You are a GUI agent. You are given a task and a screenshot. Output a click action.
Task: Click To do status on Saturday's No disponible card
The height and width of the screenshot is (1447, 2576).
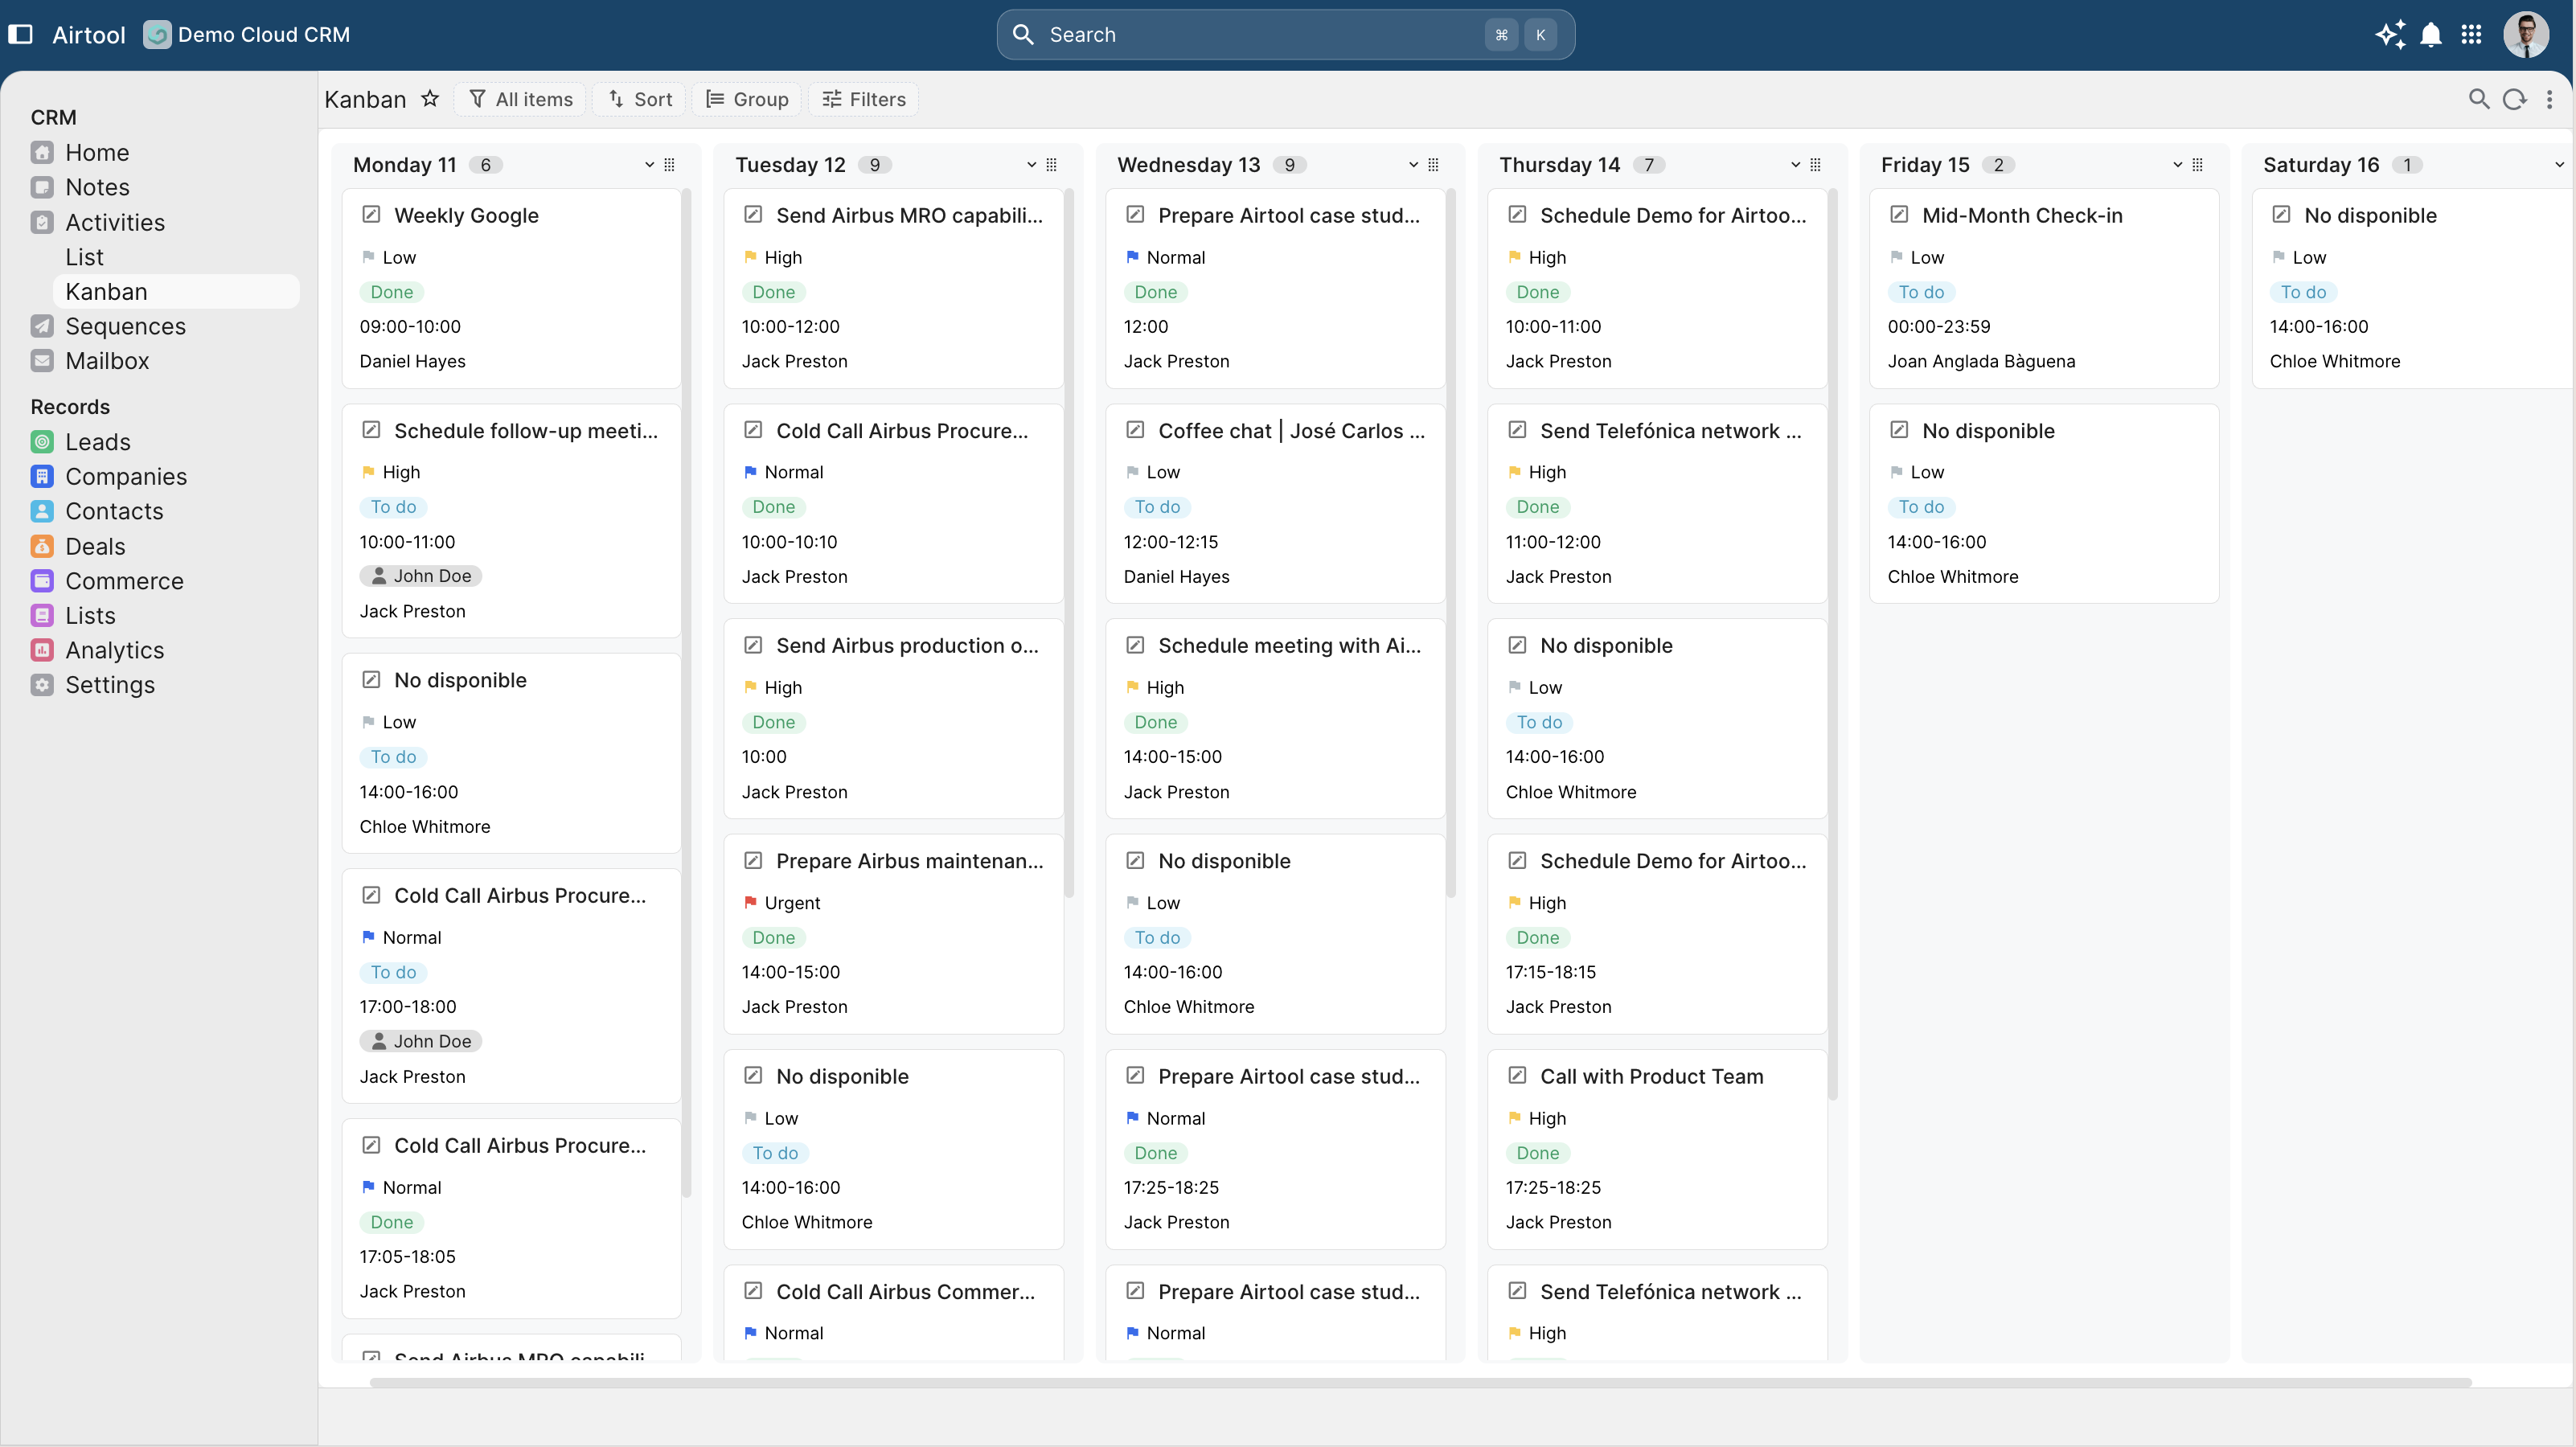click(2303, 292)
